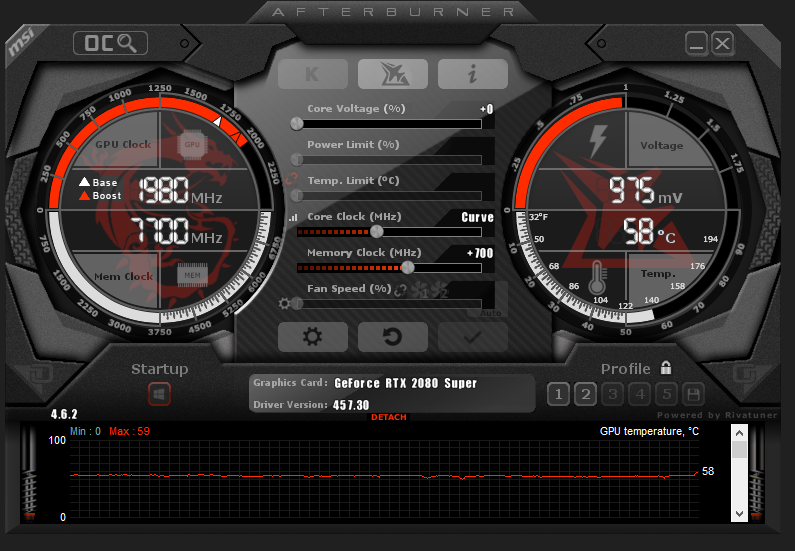Screen dimensions: 795x551
Task: Open the OC Scanner
Action: pyautogui.click(x=111, y=43)
